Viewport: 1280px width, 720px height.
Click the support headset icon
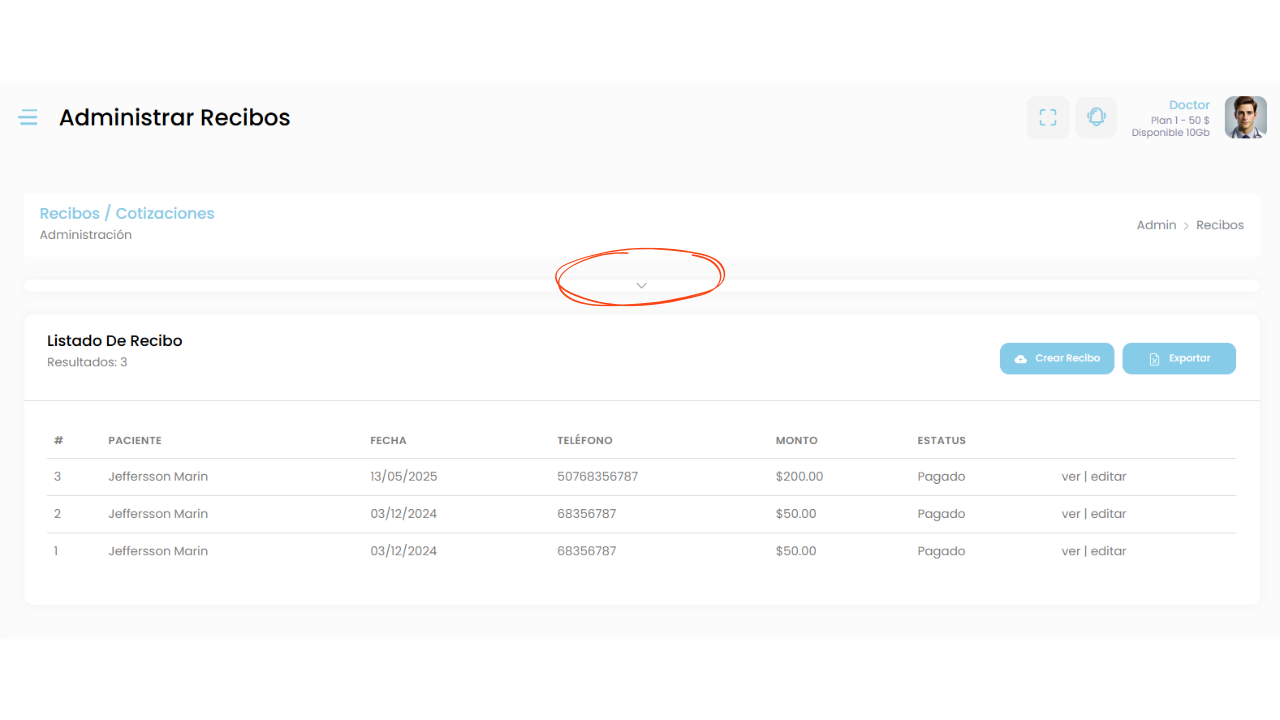click(1096, 118)
